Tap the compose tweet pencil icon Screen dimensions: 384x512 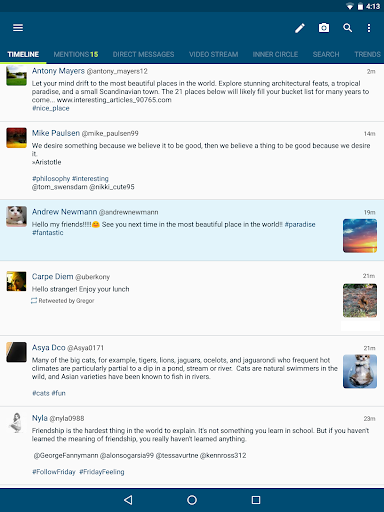300,28
